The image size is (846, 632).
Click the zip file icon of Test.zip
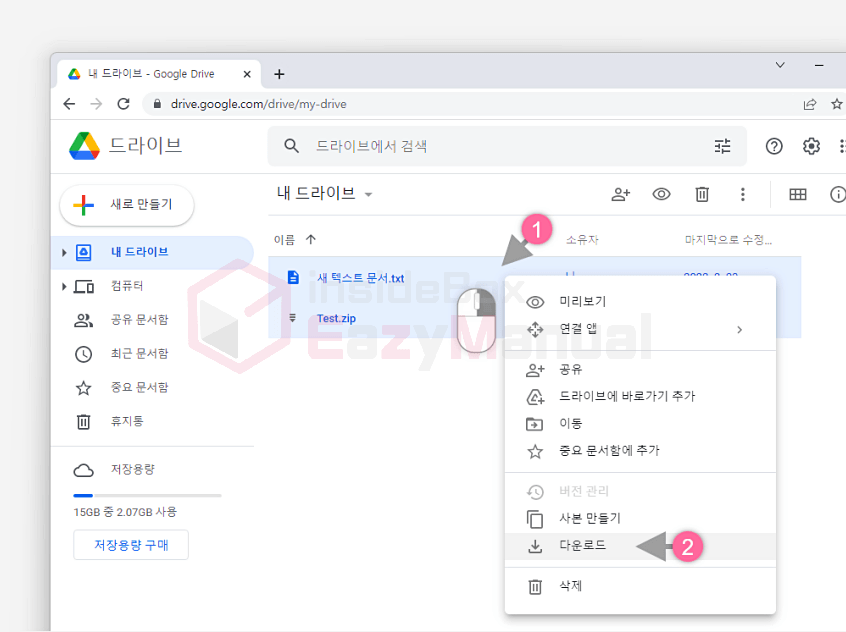[x=292, y=318]
